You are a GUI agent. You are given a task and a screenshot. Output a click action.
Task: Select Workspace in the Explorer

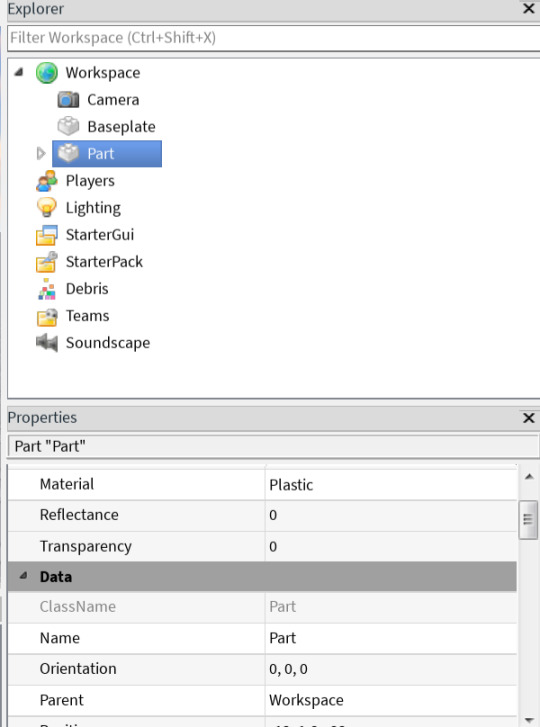point(102,73)
